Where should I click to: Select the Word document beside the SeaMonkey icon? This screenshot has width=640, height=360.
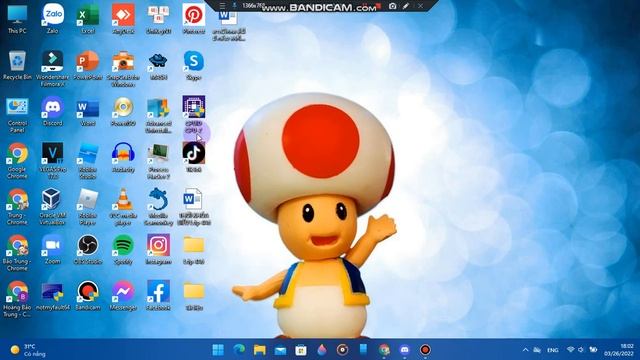[x=194, y=207]
